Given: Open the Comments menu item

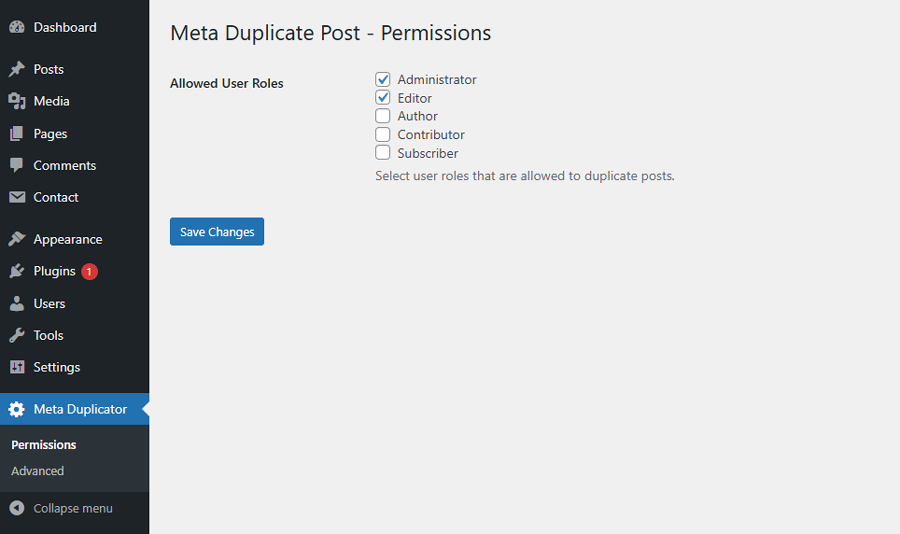Looking at the screenshot, I should tap(75, 165).
